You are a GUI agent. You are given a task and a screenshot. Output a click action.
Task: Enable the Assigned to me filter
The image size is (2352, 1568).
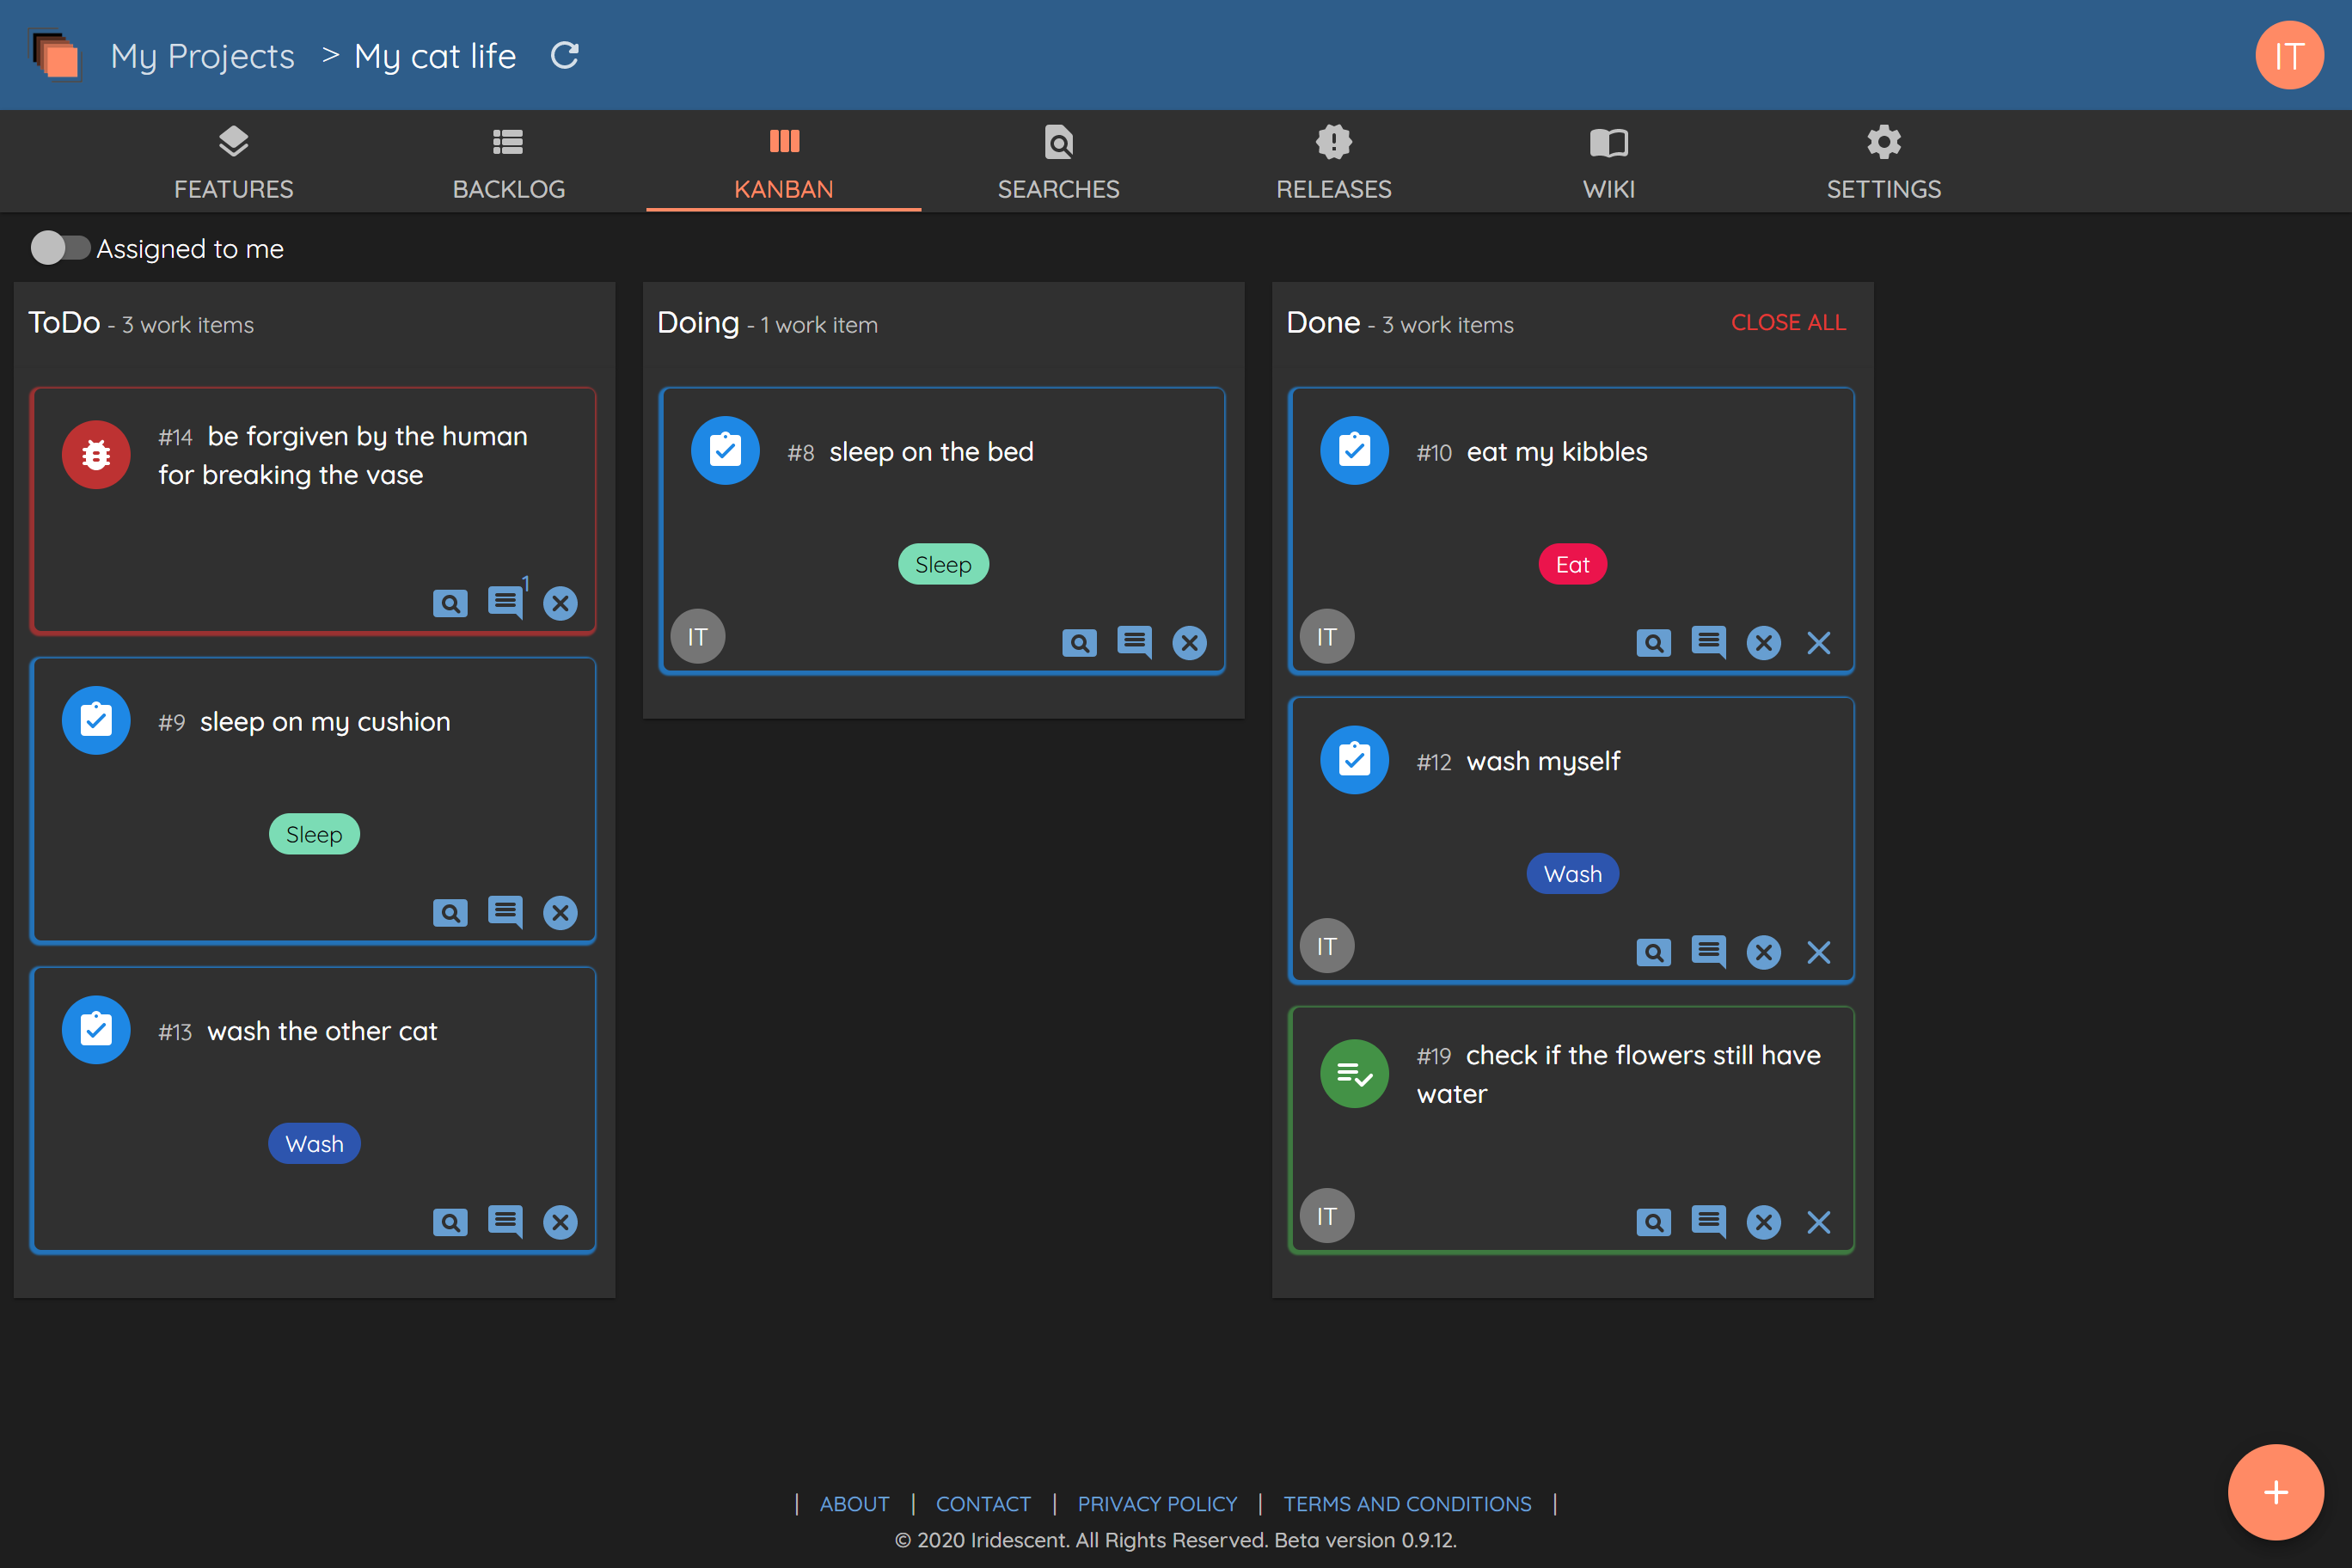(x=62, y=248)
